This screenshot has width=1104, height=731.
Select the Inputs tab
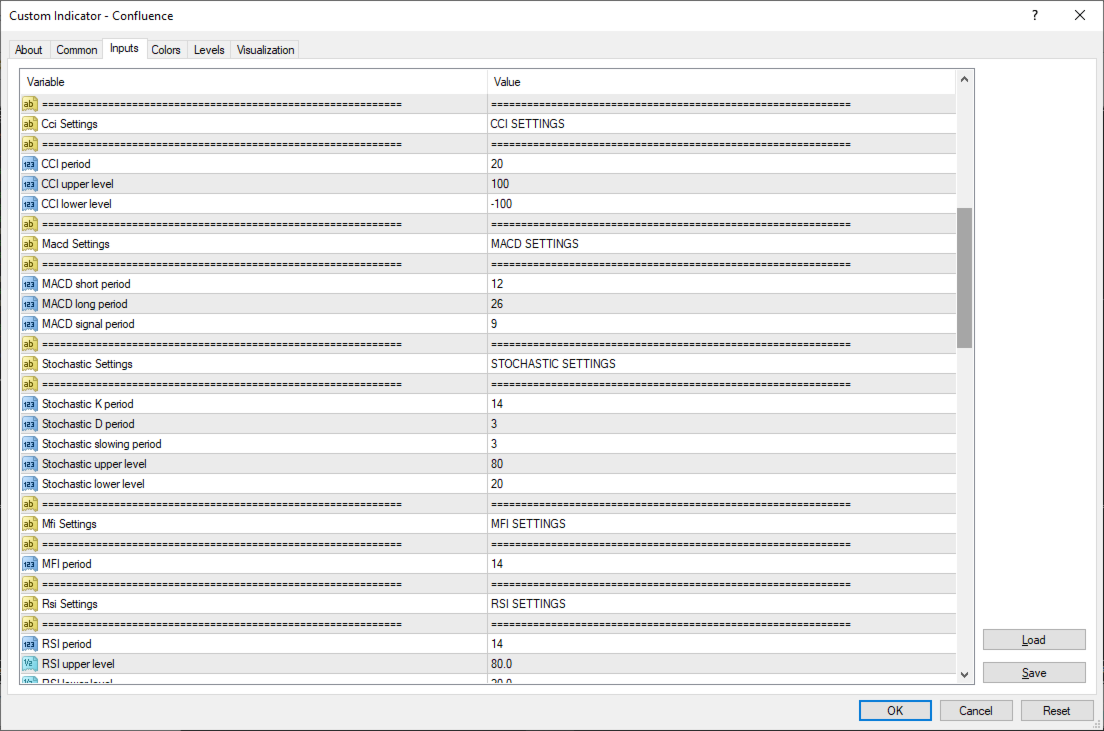point(125,49)
